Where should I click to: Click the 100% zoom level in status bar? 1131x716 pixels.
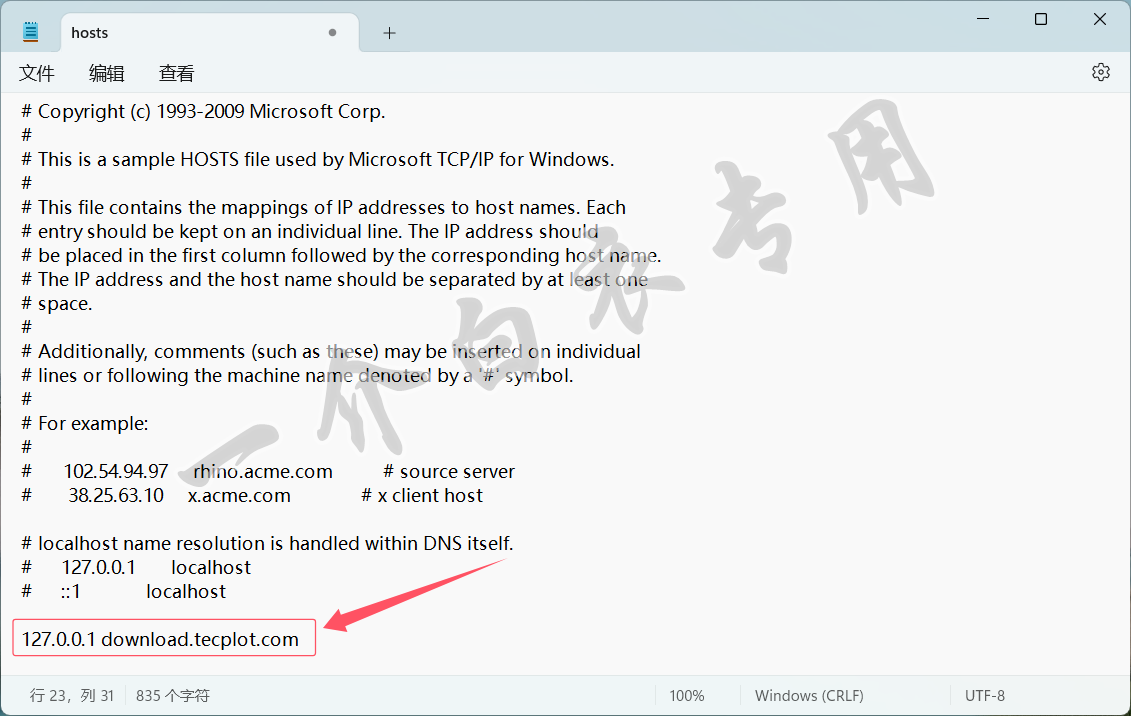687,696
